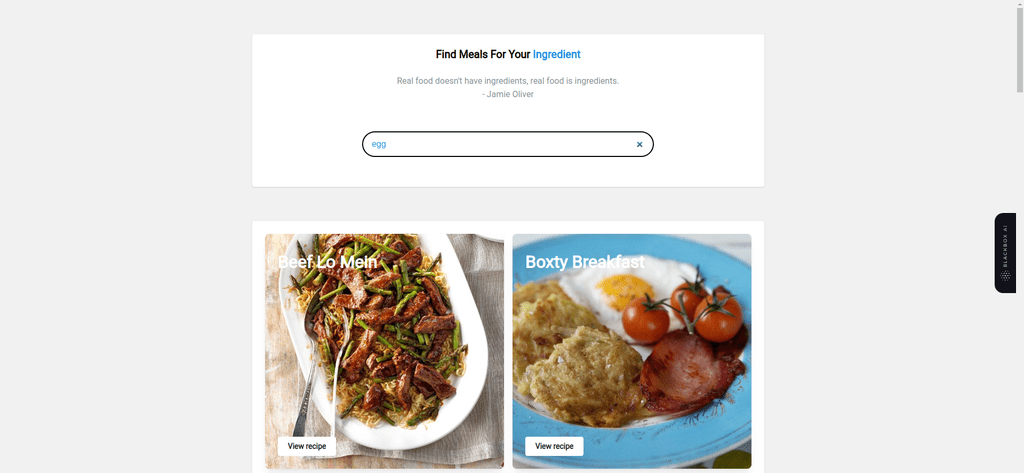Click the Blackbox AI logo icon
This screenshot has height=473, width=1024.
(1005, 276)
